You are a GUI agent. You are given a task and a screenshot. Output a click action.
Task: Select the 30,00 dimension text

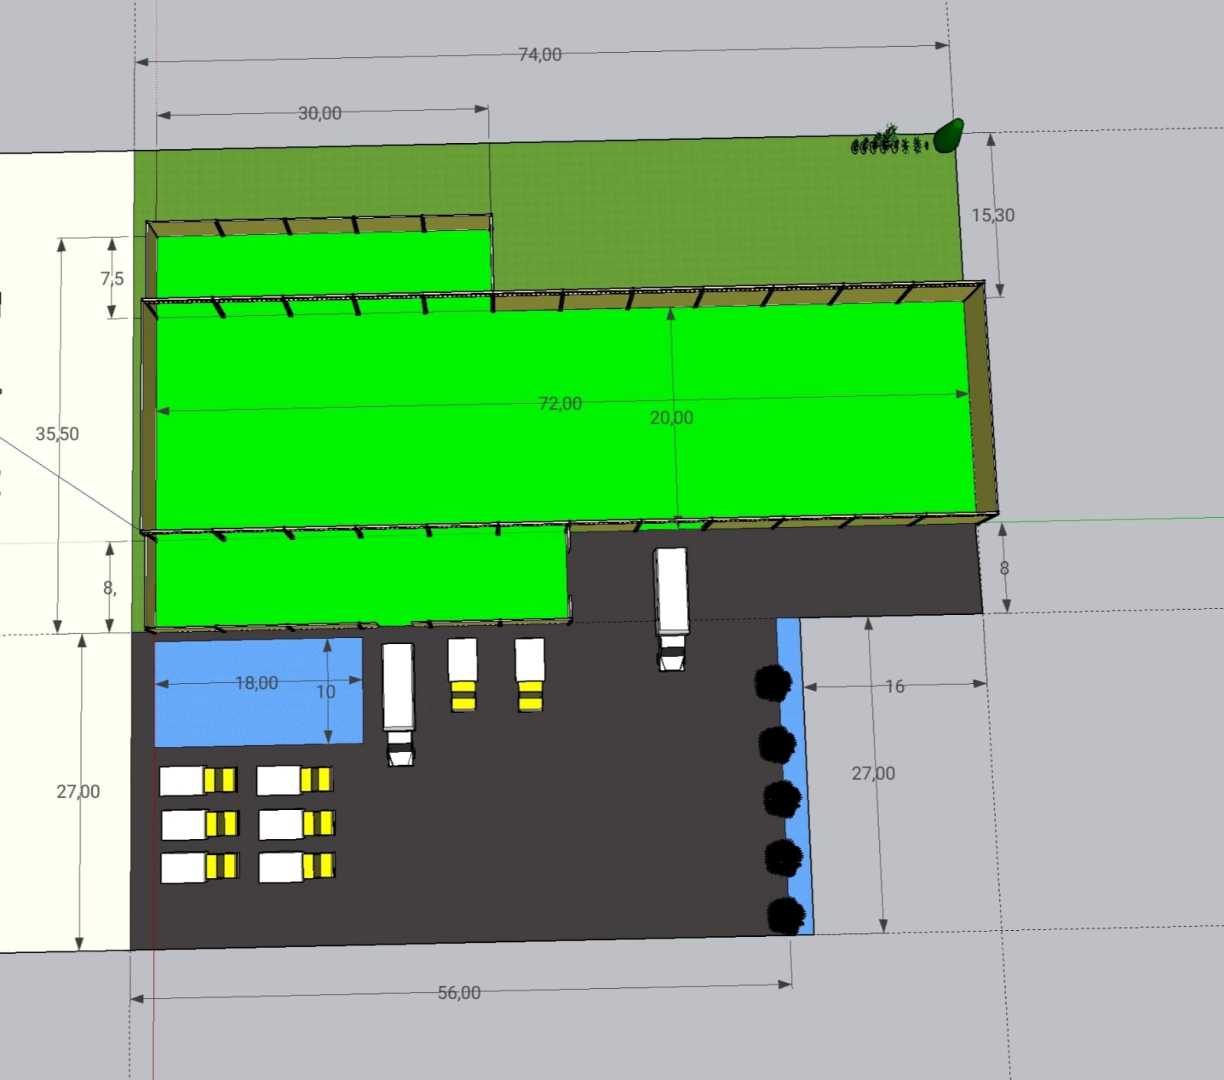point(320,114)
